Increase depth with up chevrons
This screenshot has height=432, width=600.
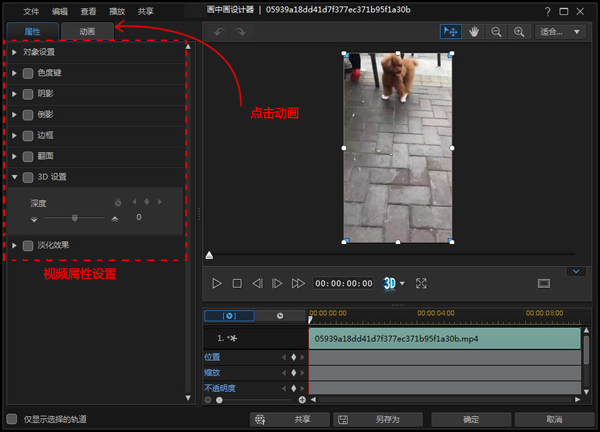pyautogui.click(x=115, y=219)
